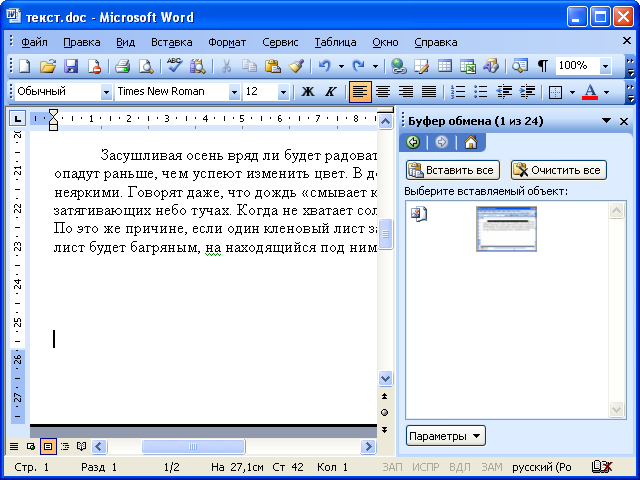Open a file with the folder icon

point(48,66)
